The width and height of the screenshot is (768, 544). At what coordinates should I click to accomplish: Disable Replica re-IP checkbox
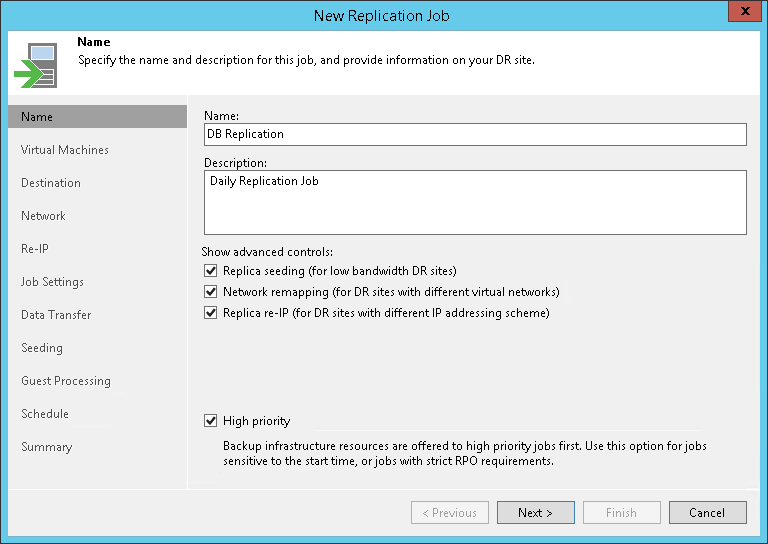210,313
